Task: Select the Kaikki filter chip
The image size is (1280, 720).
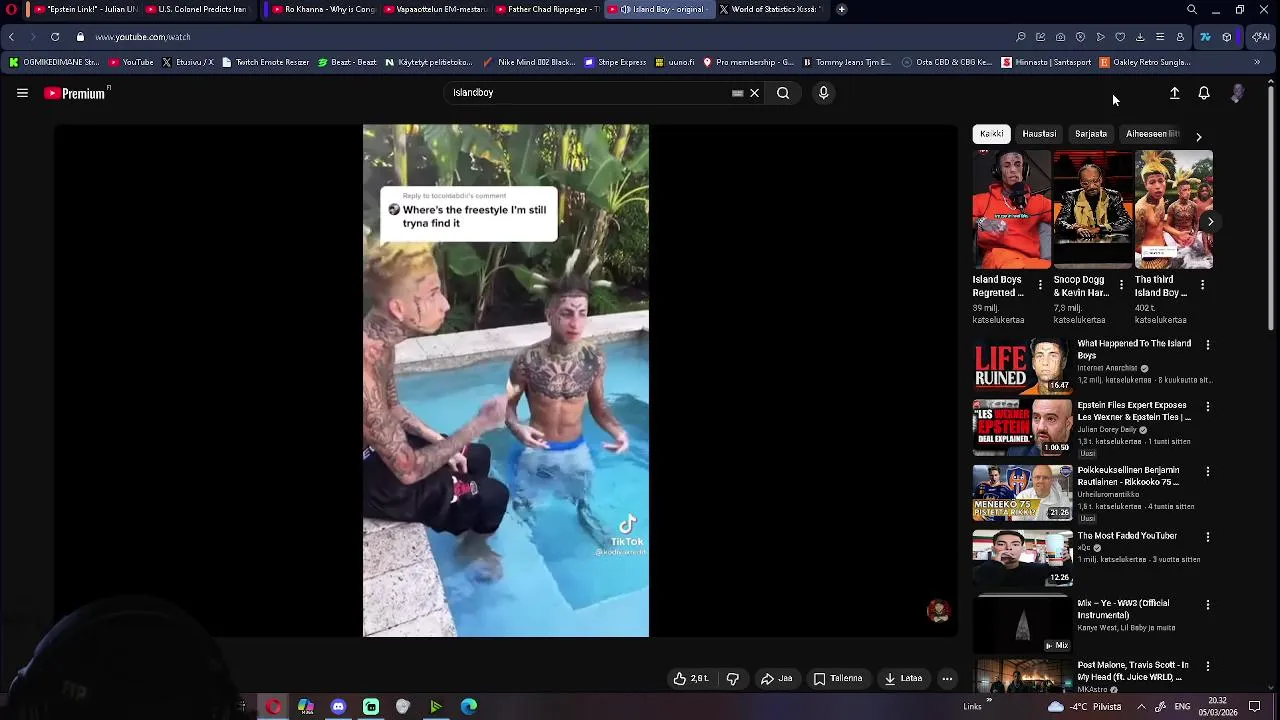Action: (x=992, y=134)
